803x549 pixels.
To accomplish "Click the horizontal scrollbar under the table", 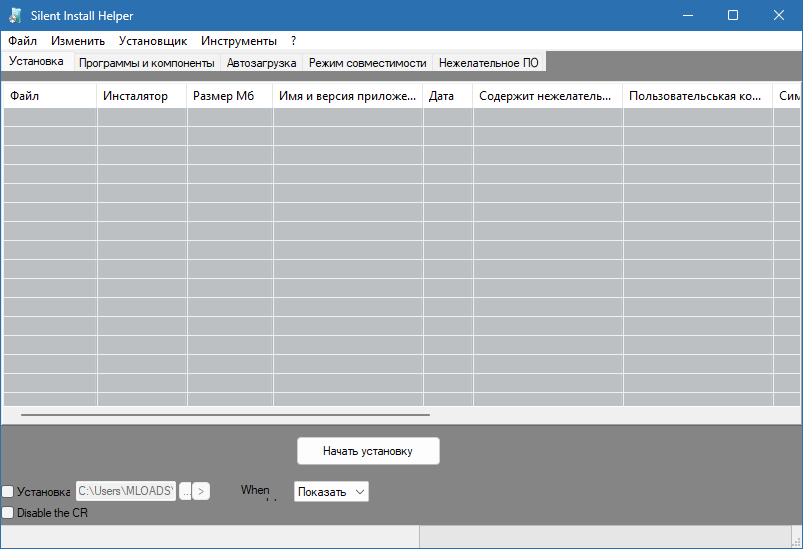I will coord(225,413).
